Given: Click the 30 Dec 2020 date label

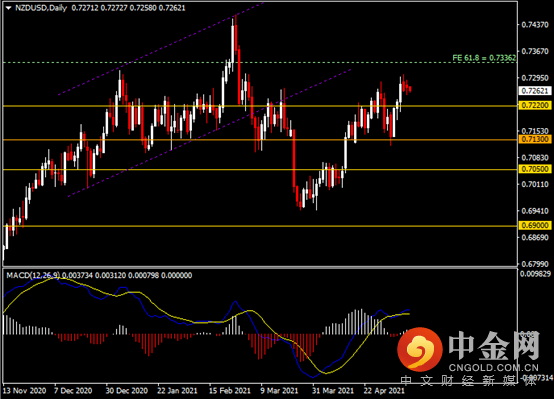Looking at the screenshot, I should [126, 391].
